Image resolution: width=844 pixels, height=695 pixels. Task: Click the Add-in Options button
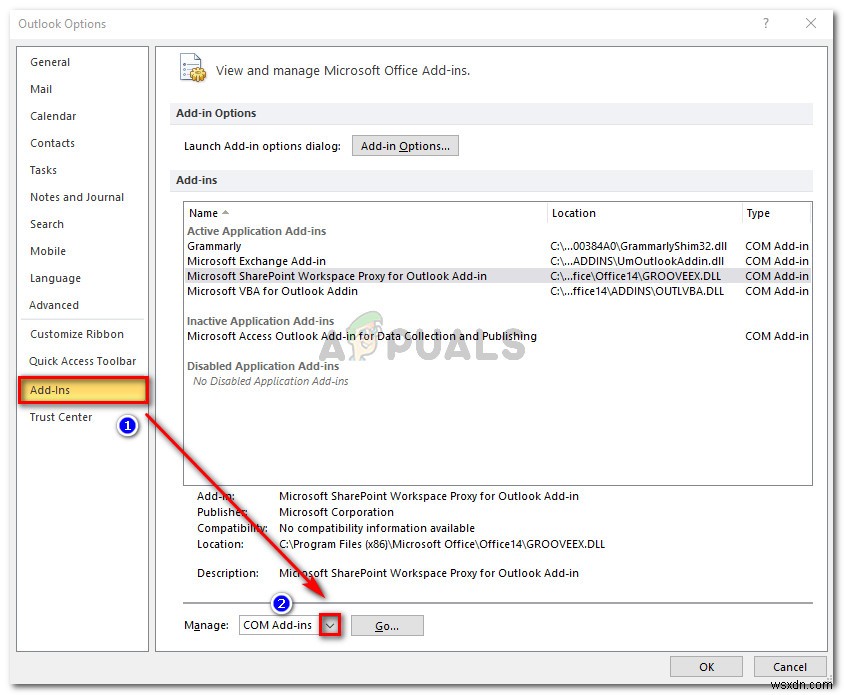coord(405,145)
